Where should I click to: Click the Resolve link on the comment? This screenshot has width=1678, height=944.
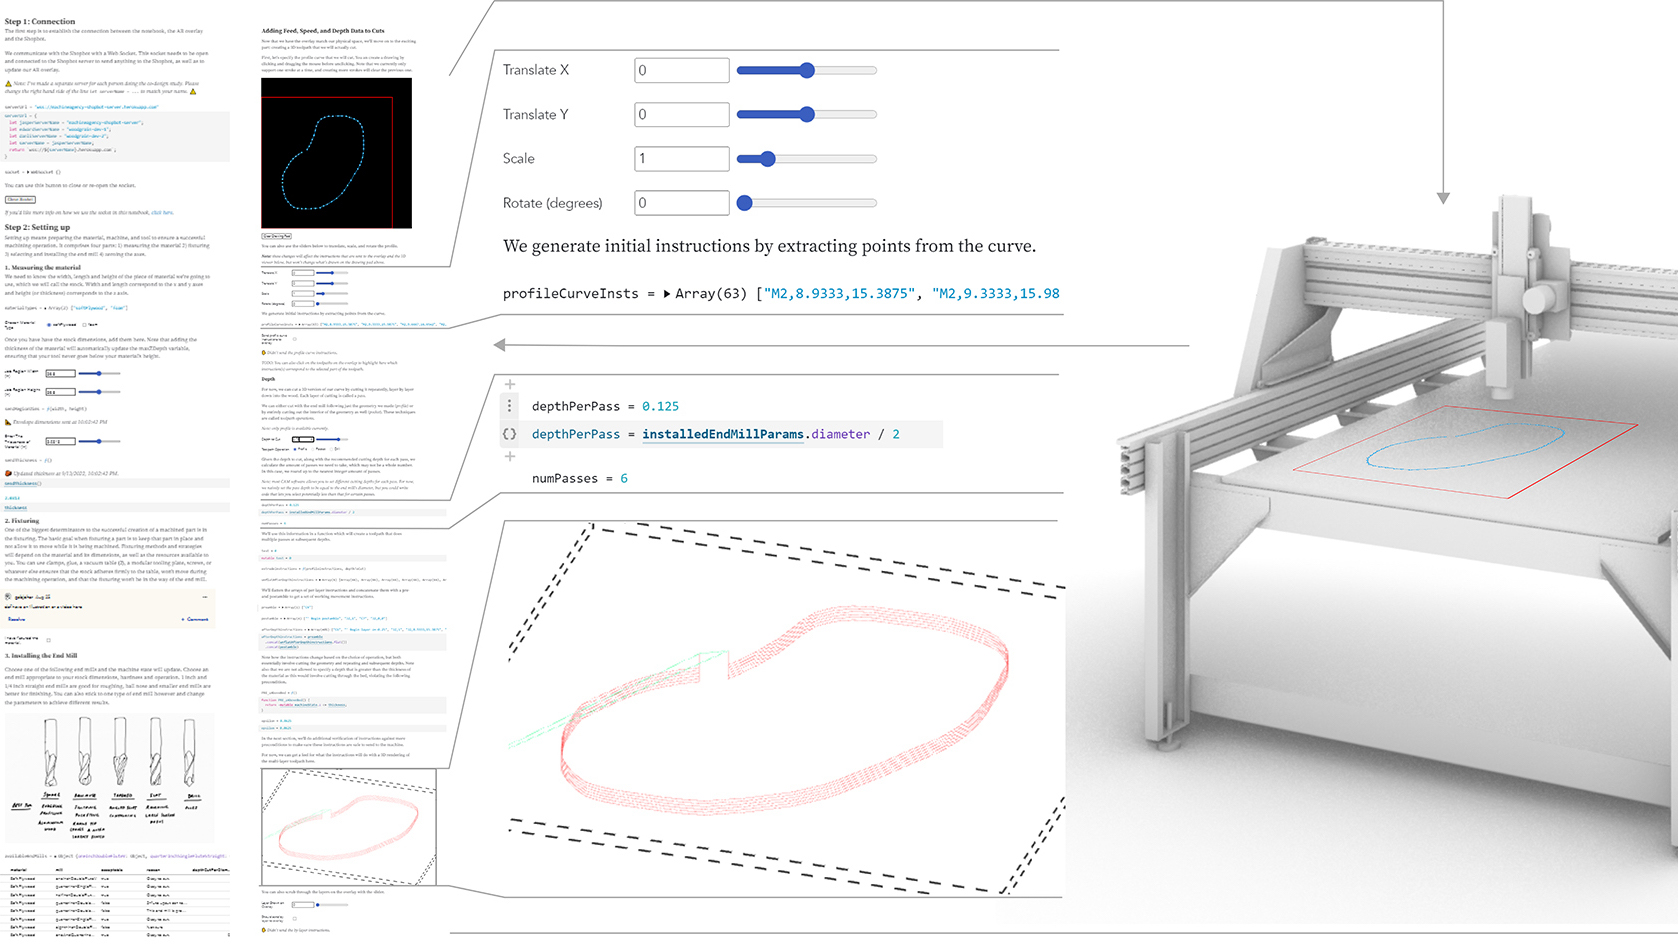(16, 619)
